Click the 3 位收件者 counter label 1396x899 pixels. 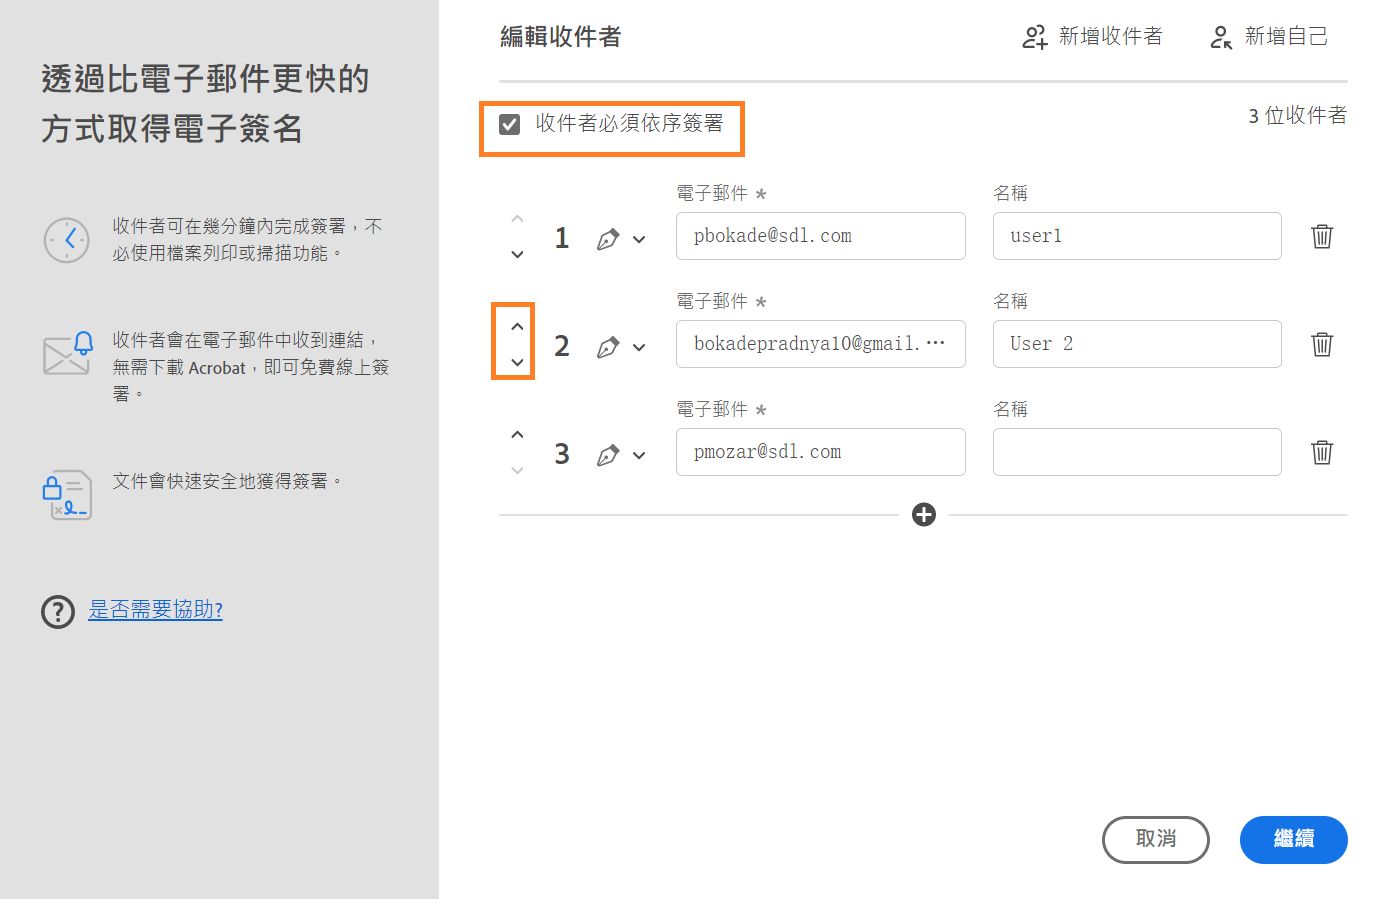(1296, 115)
